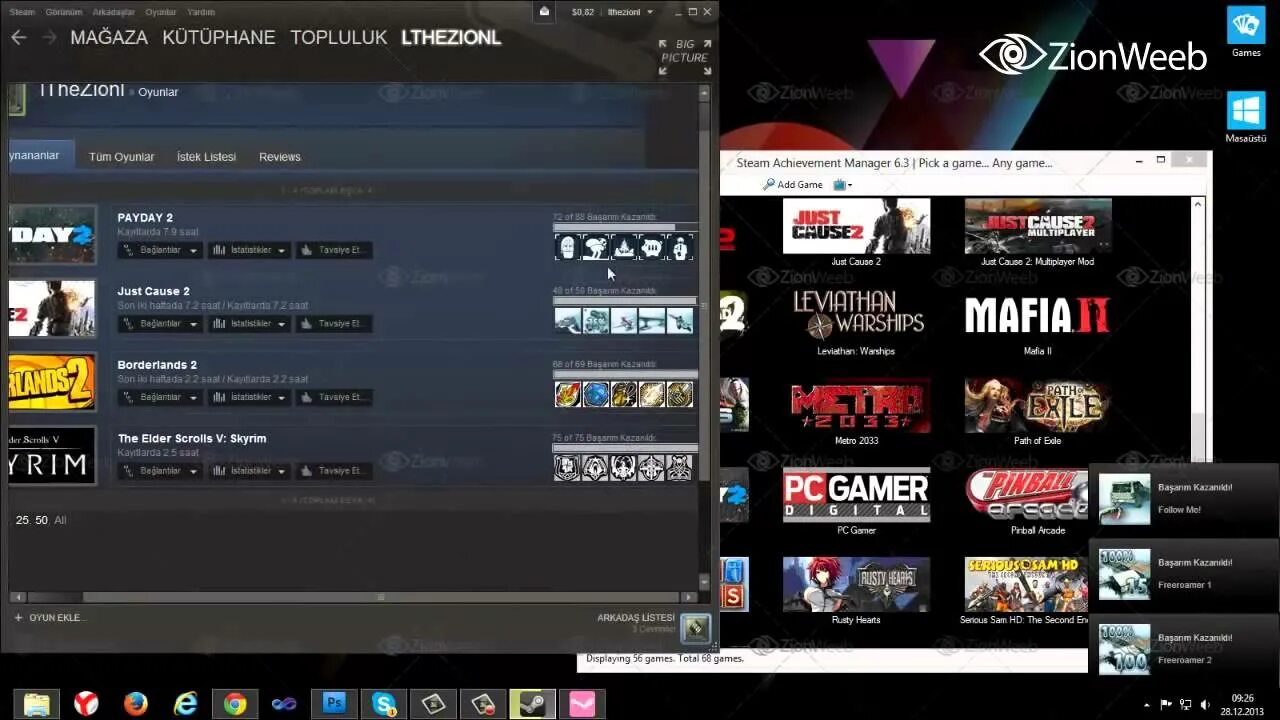Screen dimensions: 1280x720
Task: Click first Borderlands 2 achievement icon
Action: point(568,394)
